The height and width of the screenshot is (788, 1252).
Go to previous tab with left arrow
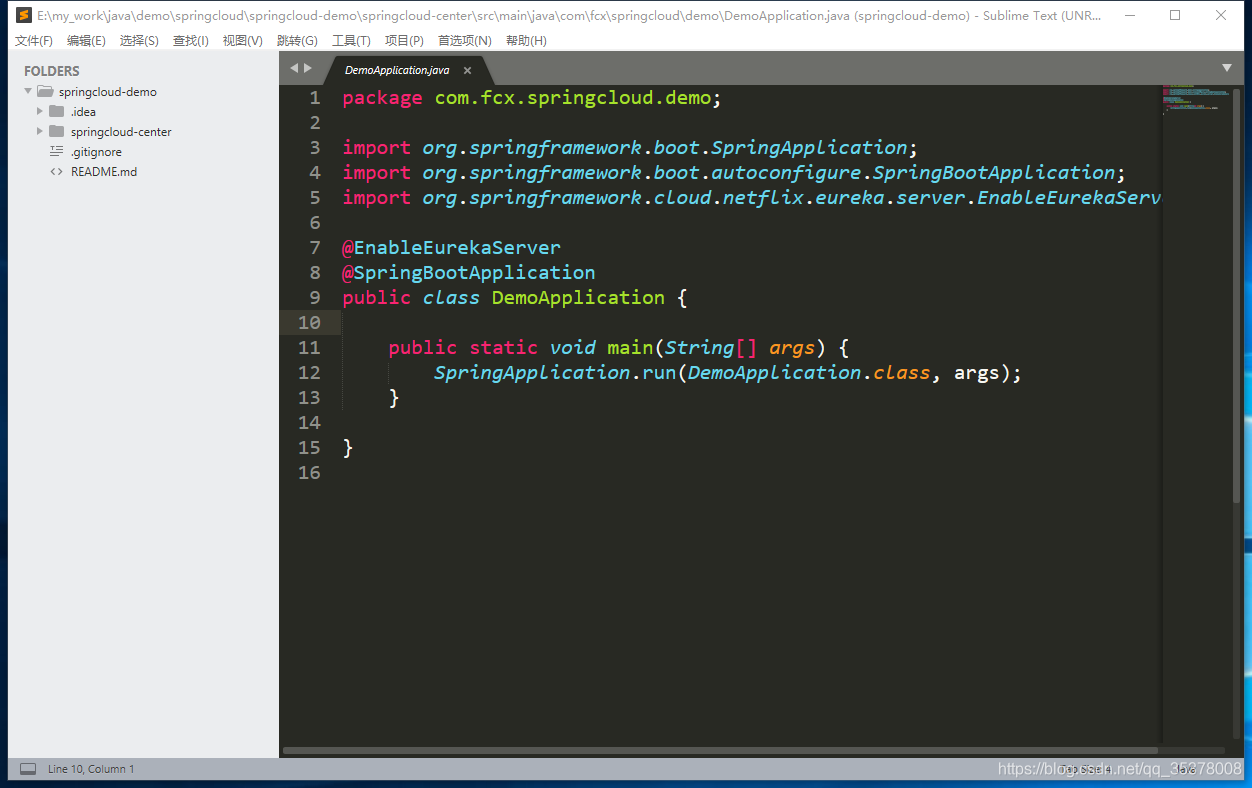[x=294, y=68]
